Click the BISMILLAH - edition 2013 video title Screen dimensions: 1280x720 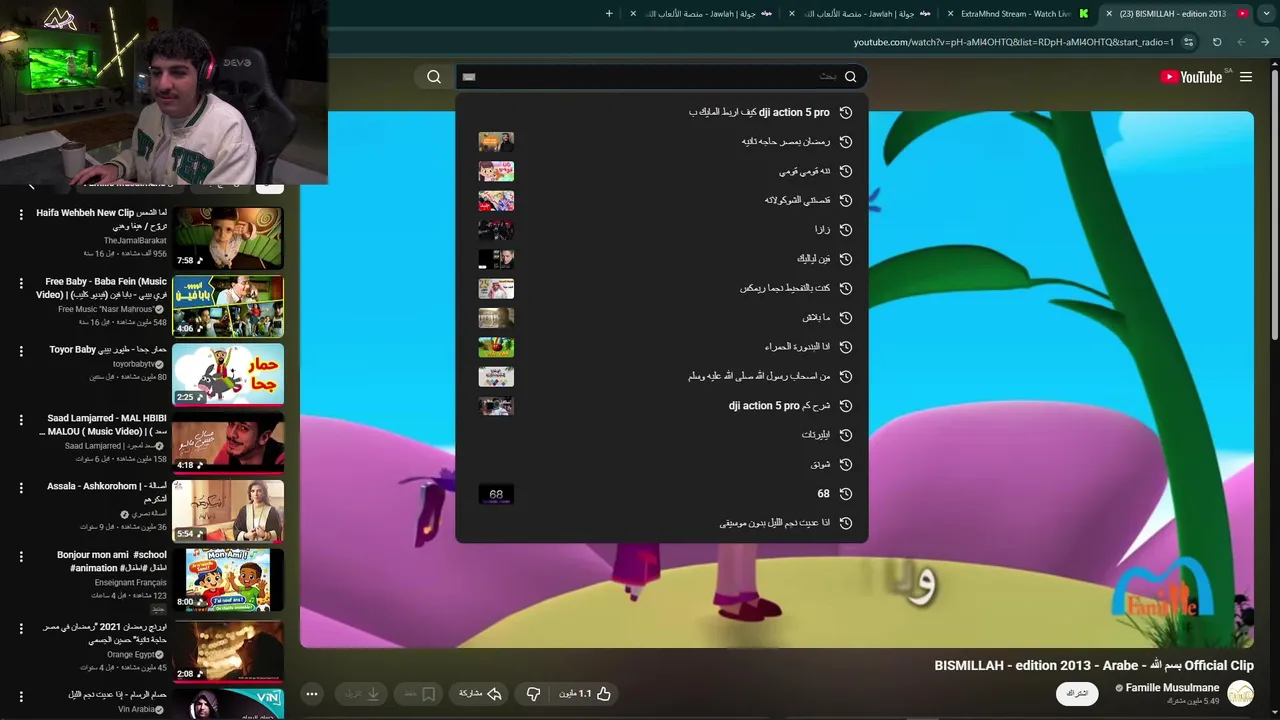click(x=1094, y=665)
